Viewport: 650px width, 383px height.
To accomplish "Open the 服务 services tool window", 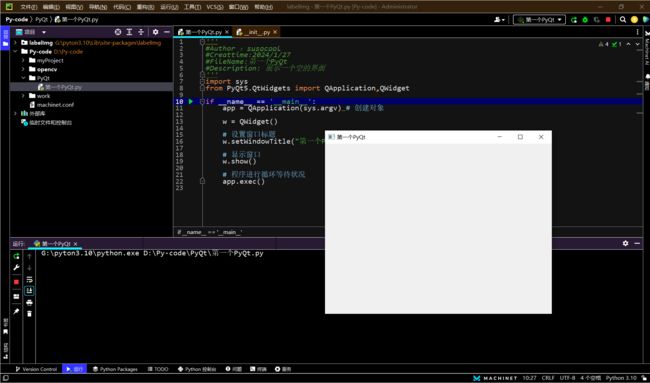I will [283, 369].
